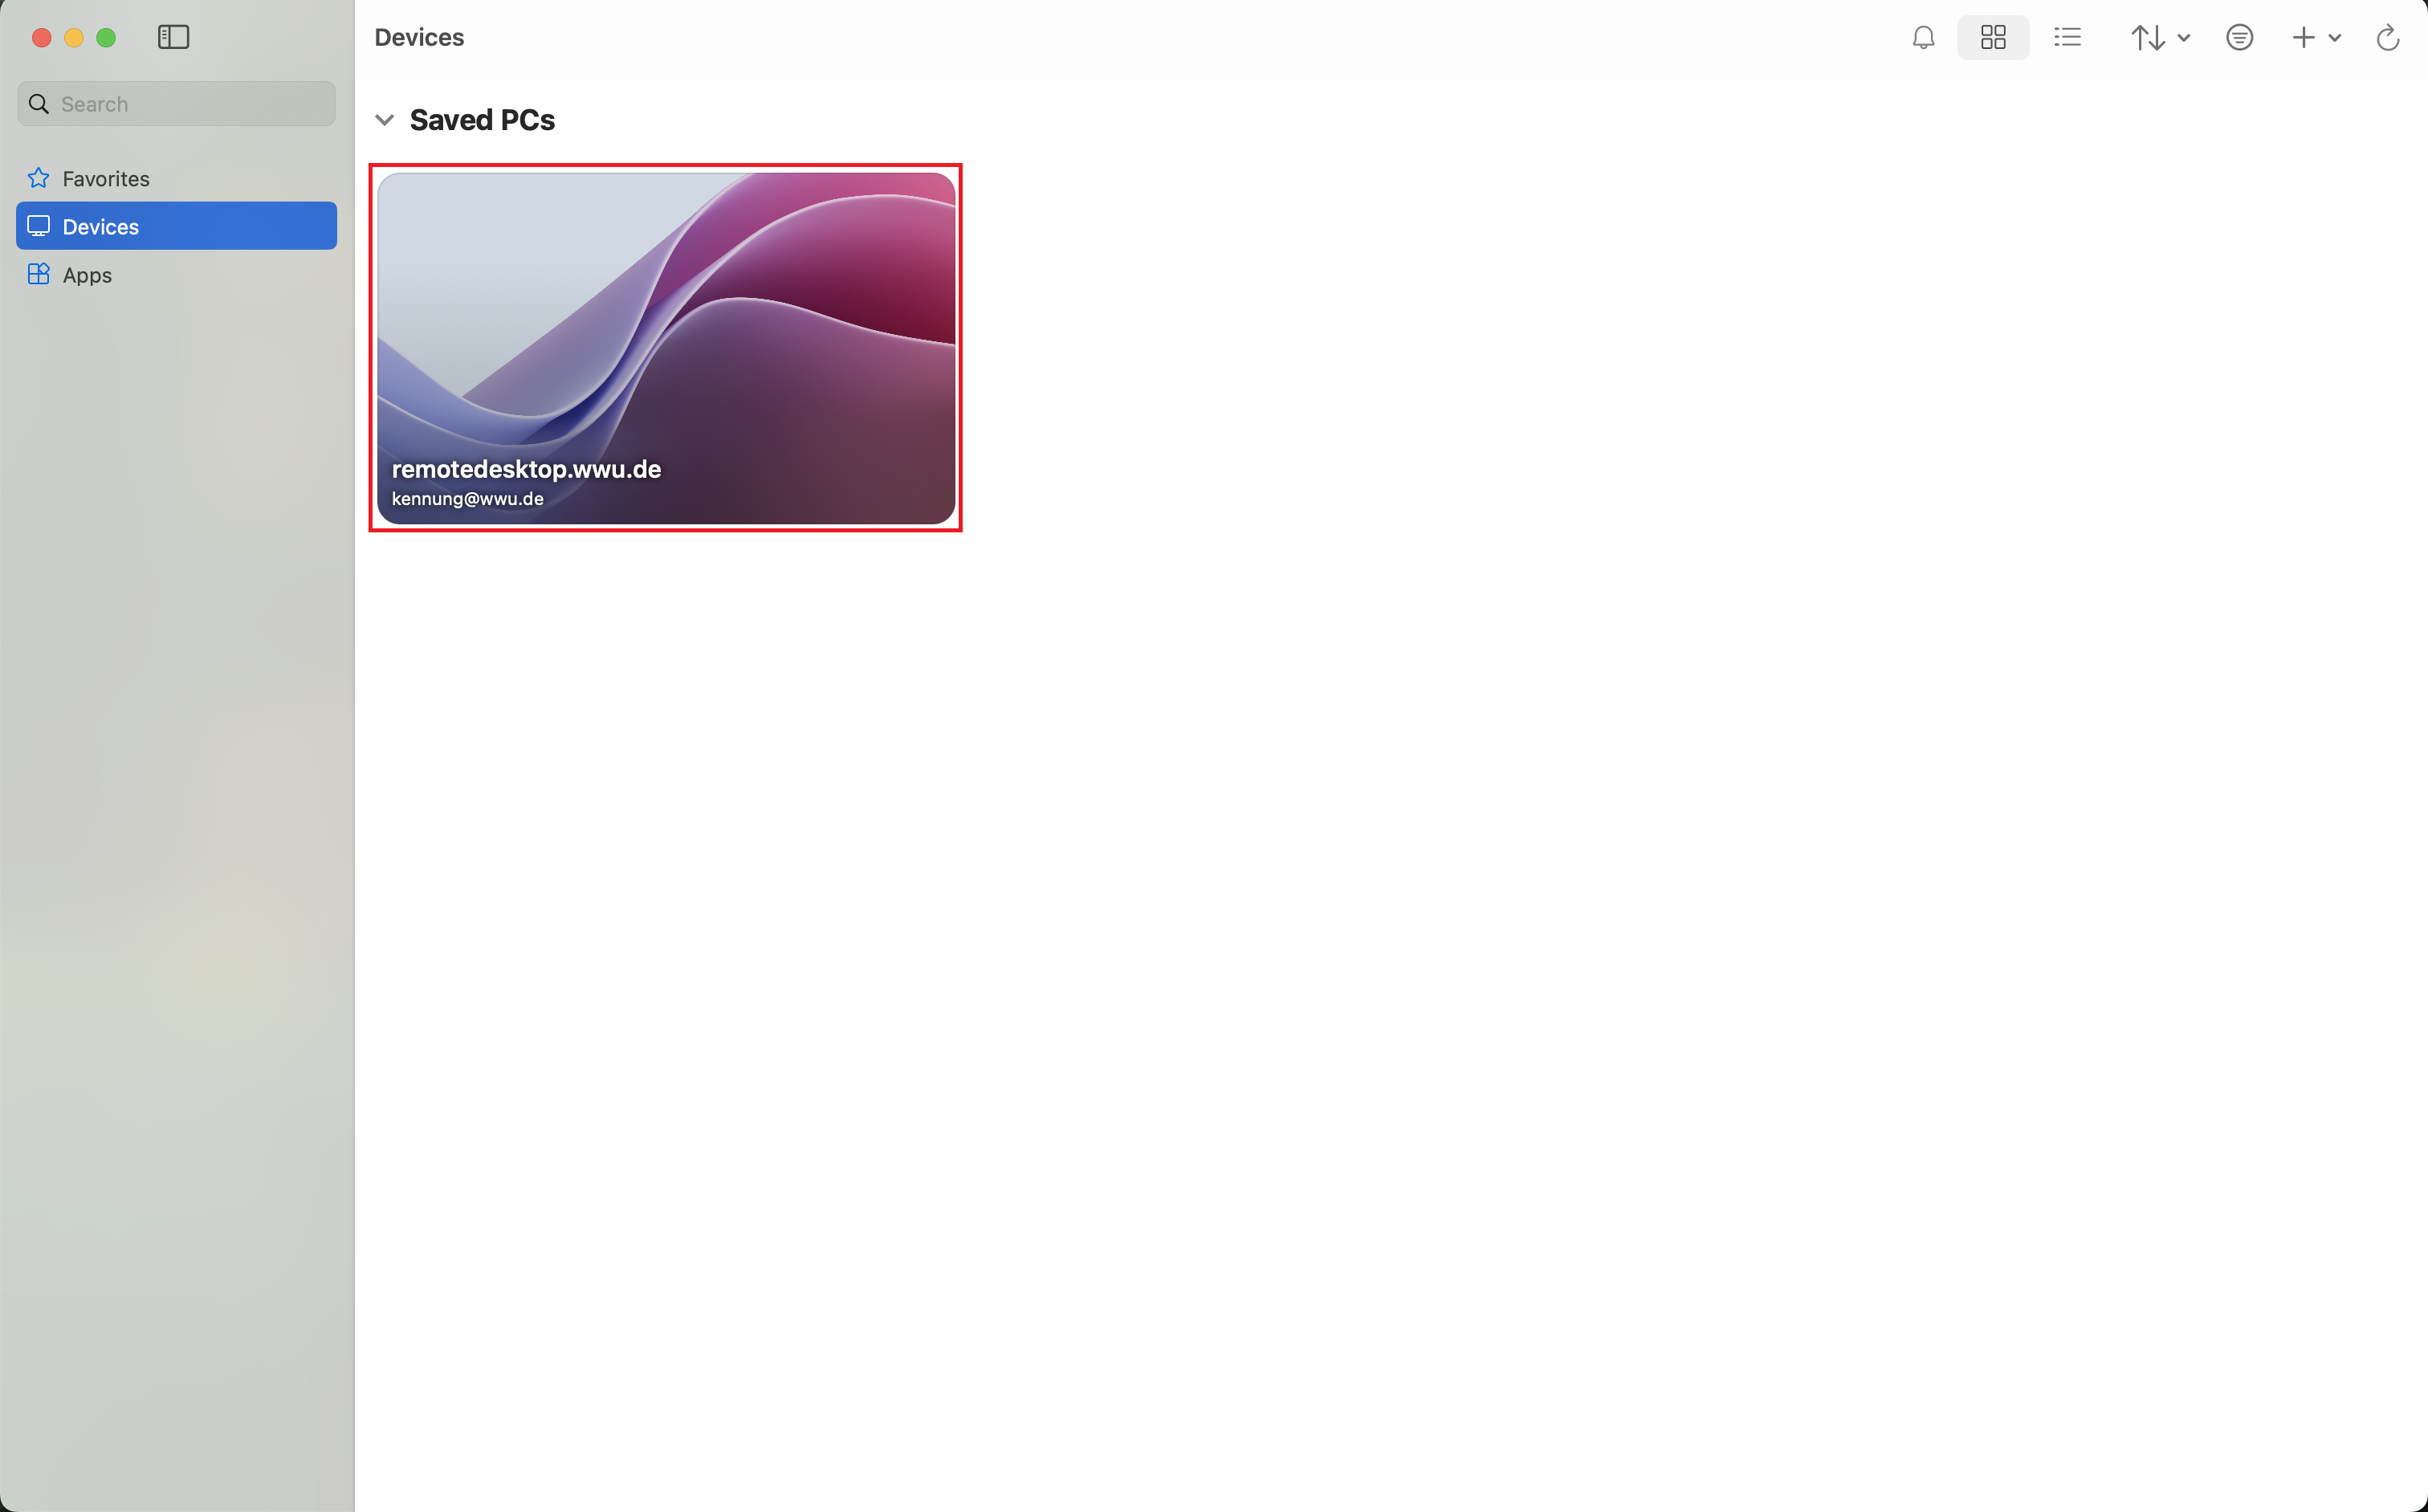
Task: Click the green fullscreen window button
Action: (x=106, y=37)
